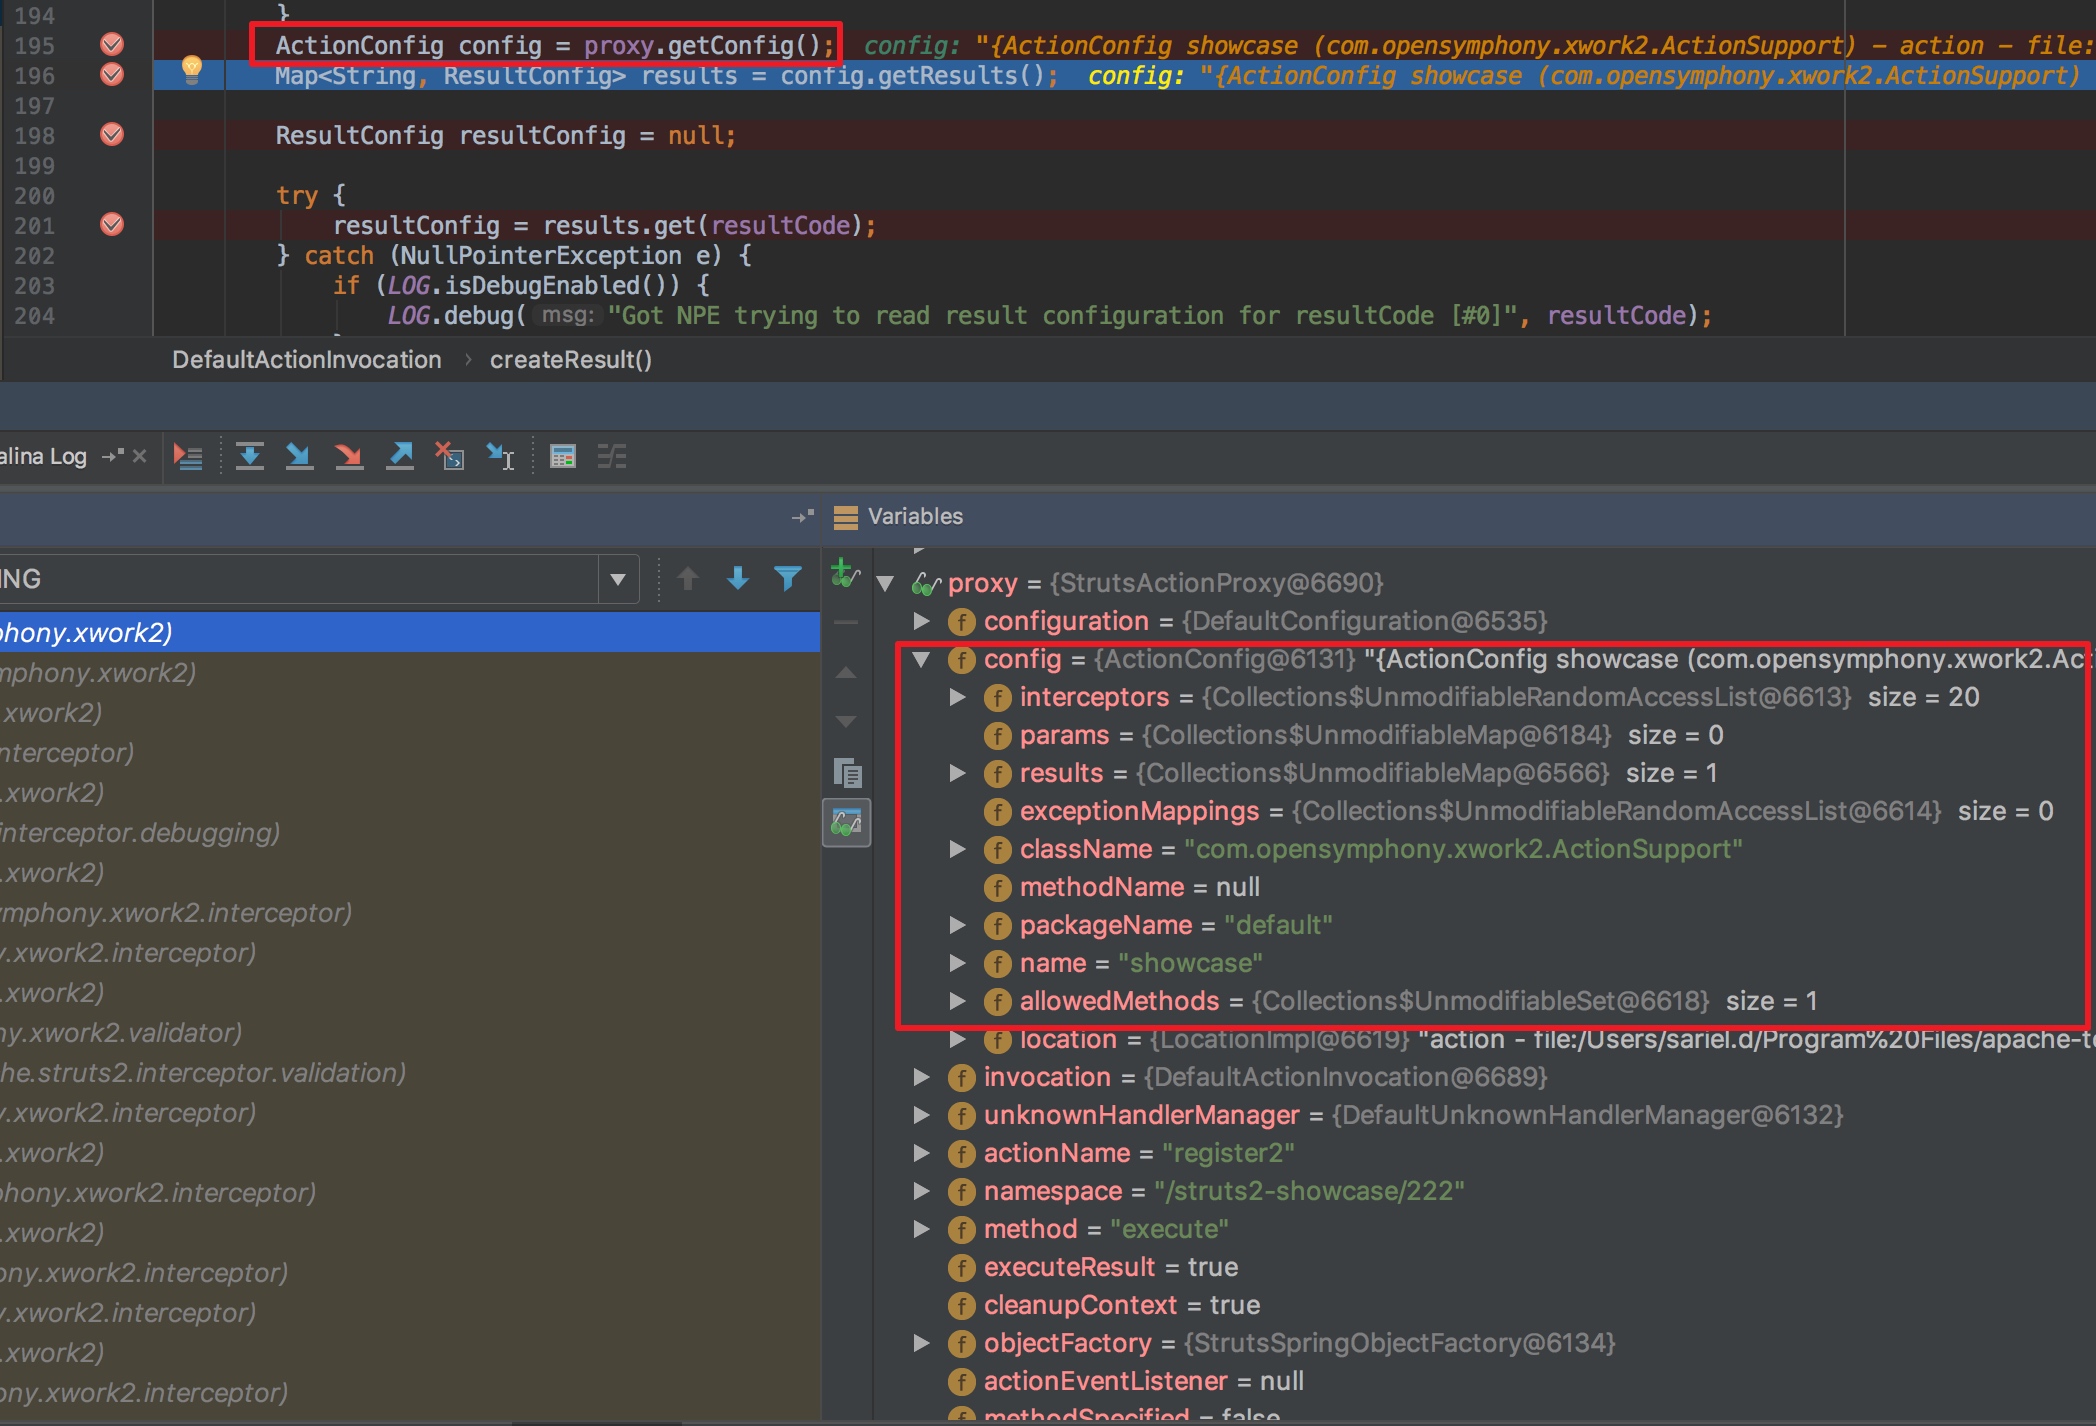Click the frames filter funnel icon
The image size is (2096, 1426).
point(788,578)
